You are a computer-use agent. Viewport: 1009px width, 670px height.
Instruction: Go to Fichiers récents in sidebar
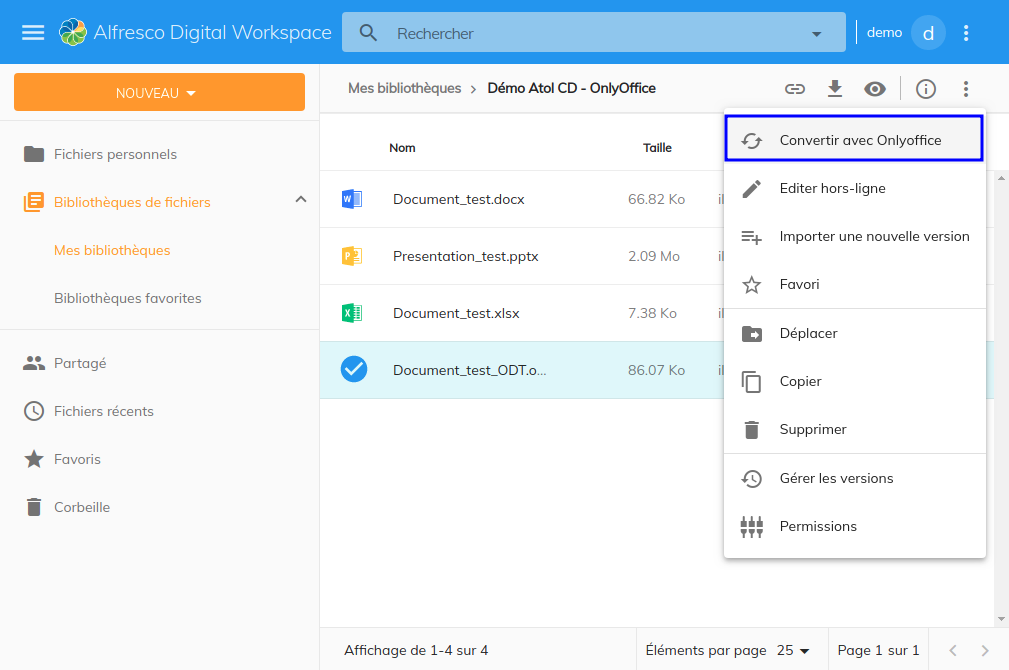(x=103, y=411)
